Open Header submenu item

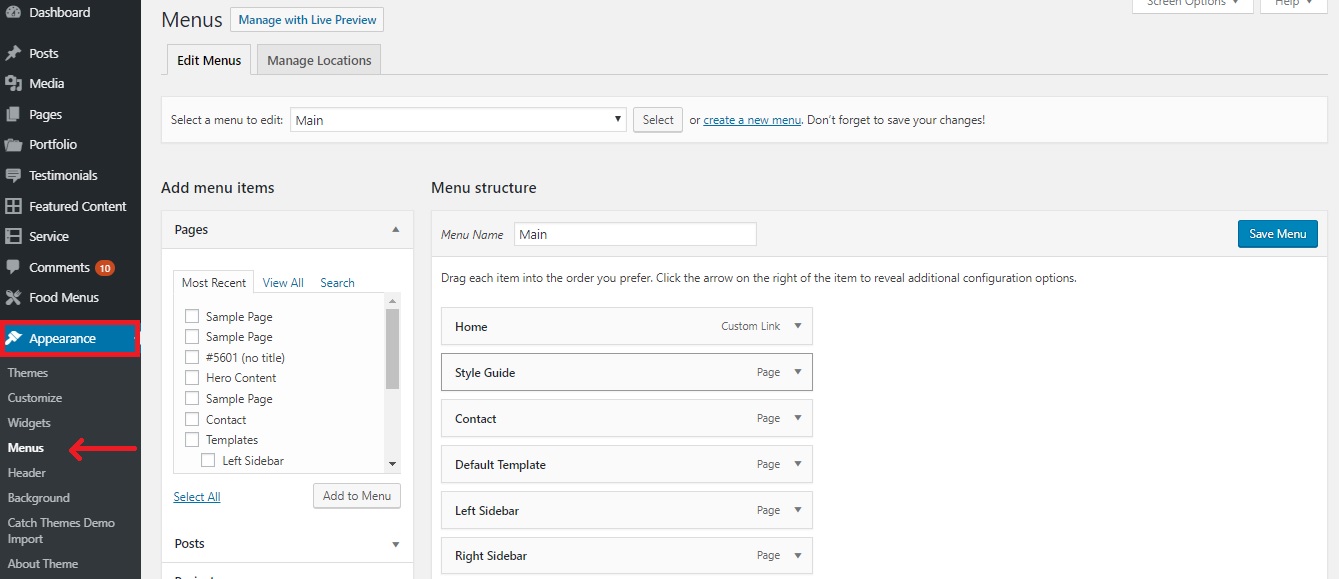(27, 473)
